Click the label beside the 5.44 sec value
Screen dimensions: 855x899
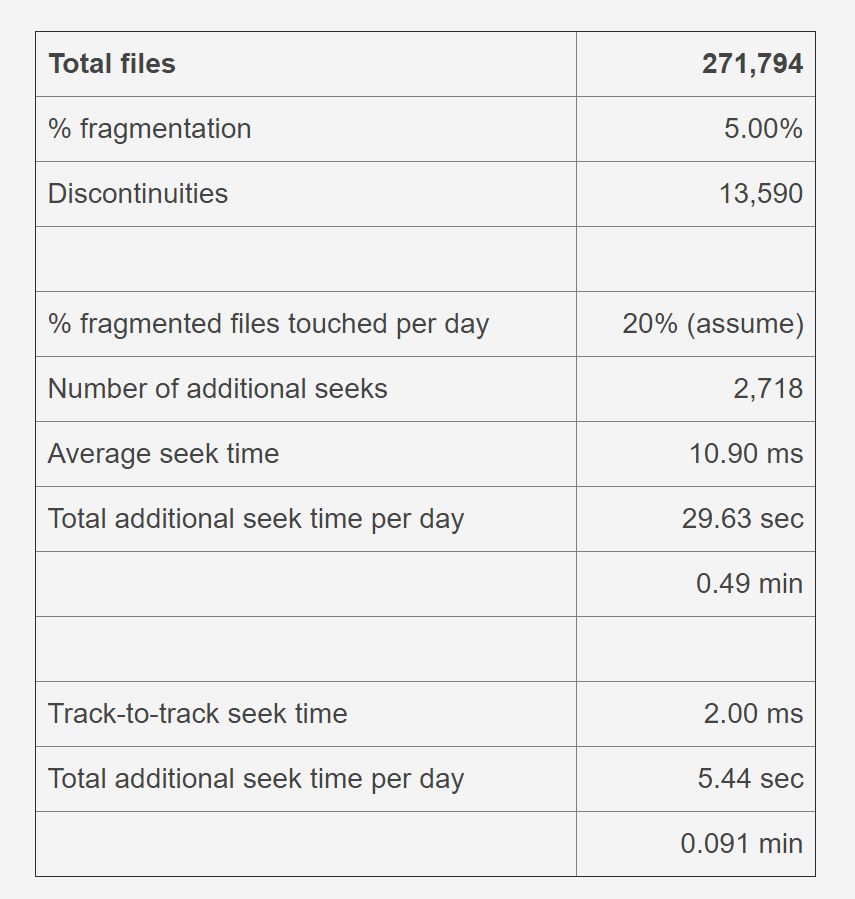(x=256, y=779)
